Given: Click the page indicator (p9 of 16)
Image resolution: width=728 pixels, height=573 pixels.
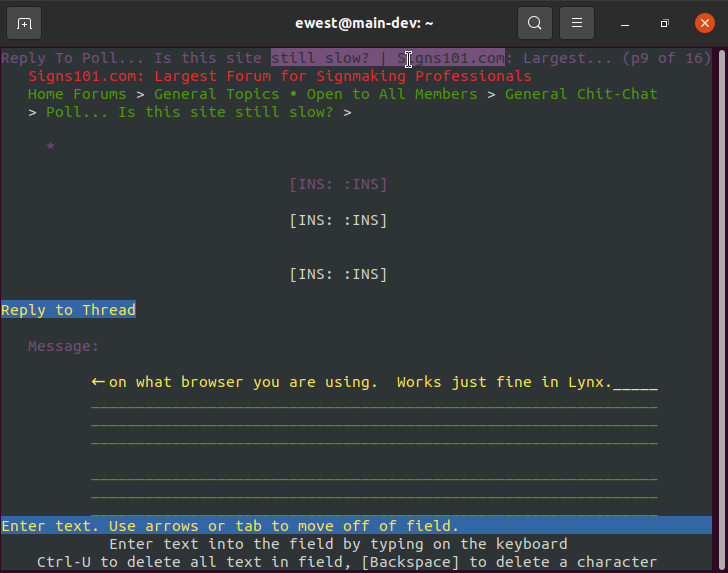Looking at the screenshot, I should coord(667,58).
